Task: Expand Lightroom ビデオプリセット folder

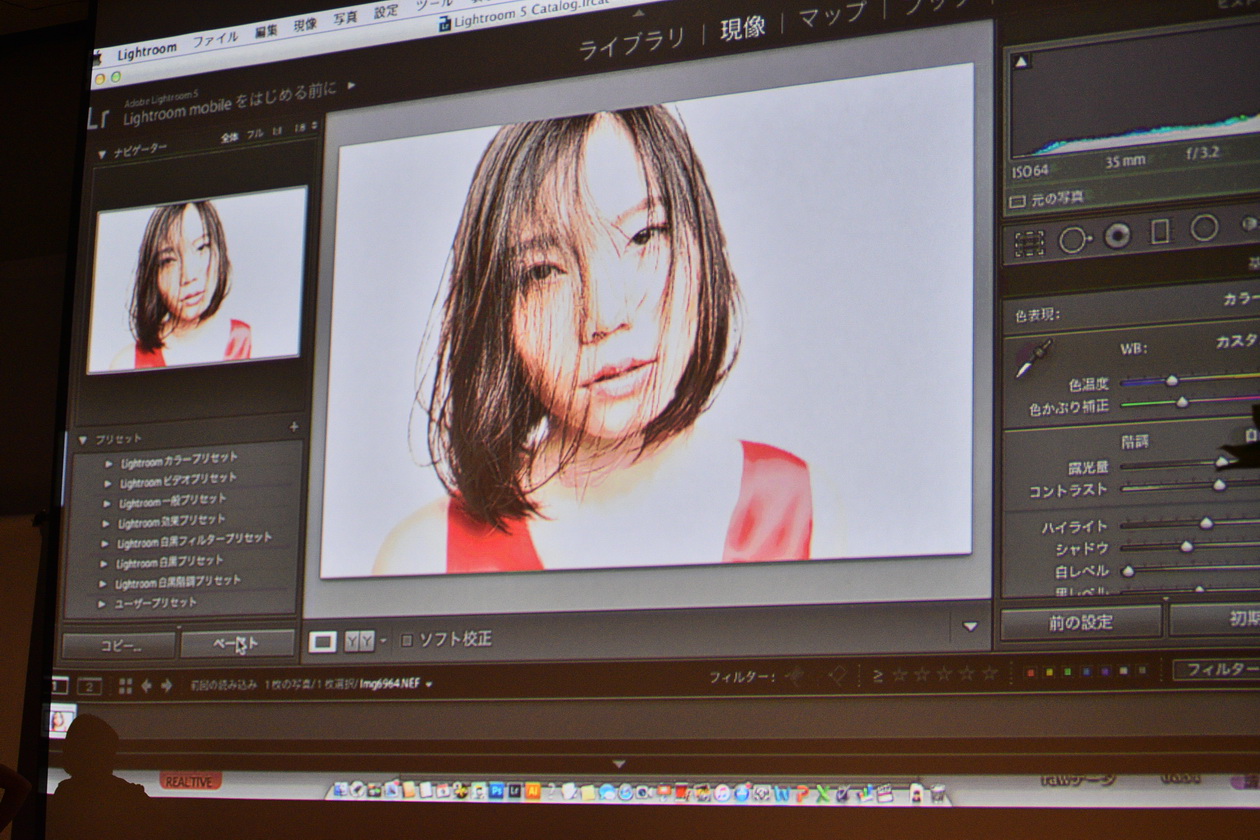Action: pyautogui.click(x=108, y=484)
